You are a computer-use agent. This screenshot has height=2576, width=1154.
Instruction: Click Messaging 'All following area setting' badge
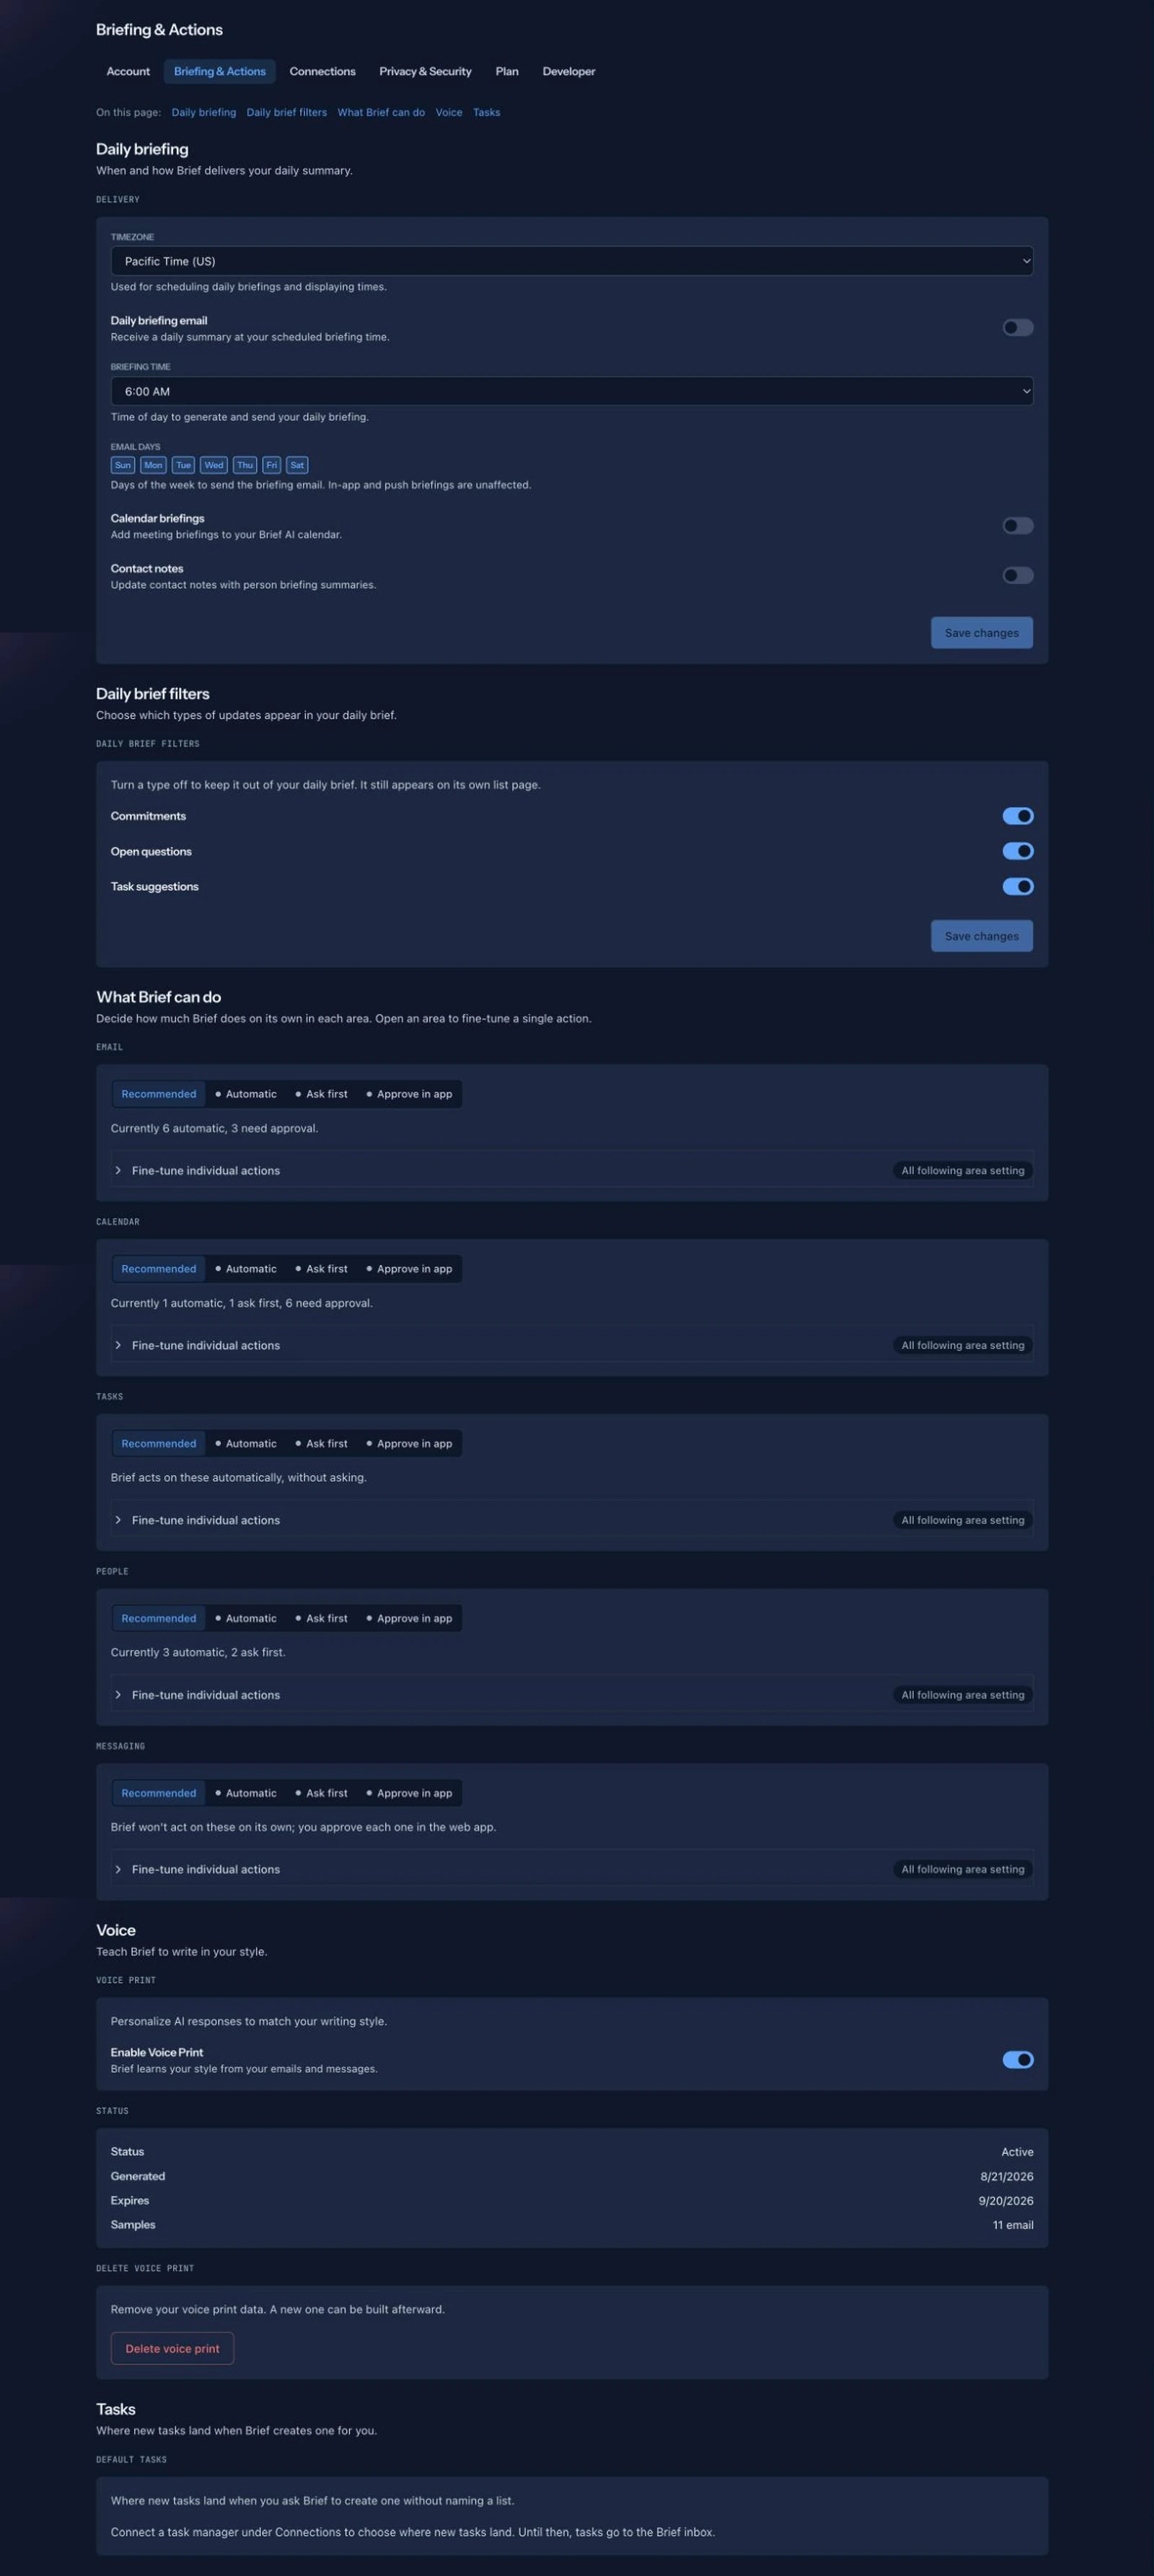(x=963, y=1870)
